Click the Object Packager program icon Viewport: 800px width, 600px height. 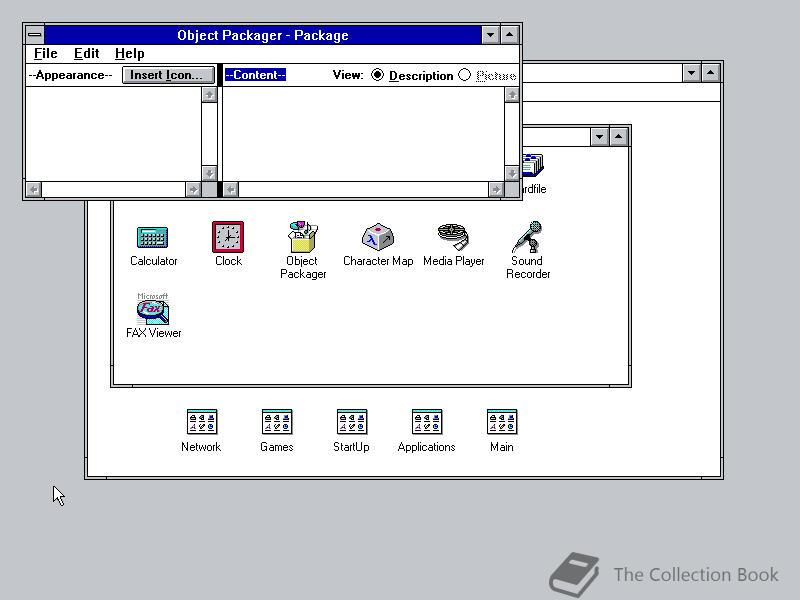coord(303,236)
